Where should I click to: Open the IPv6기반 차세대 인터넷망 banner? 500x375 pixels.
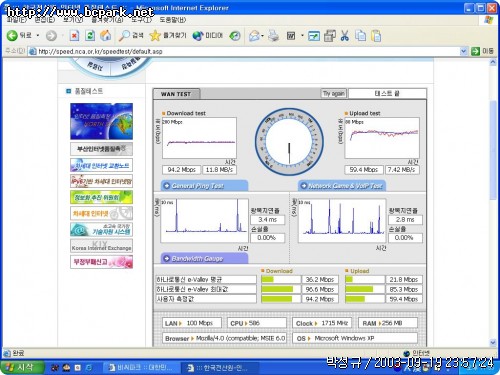pos(101,181)
